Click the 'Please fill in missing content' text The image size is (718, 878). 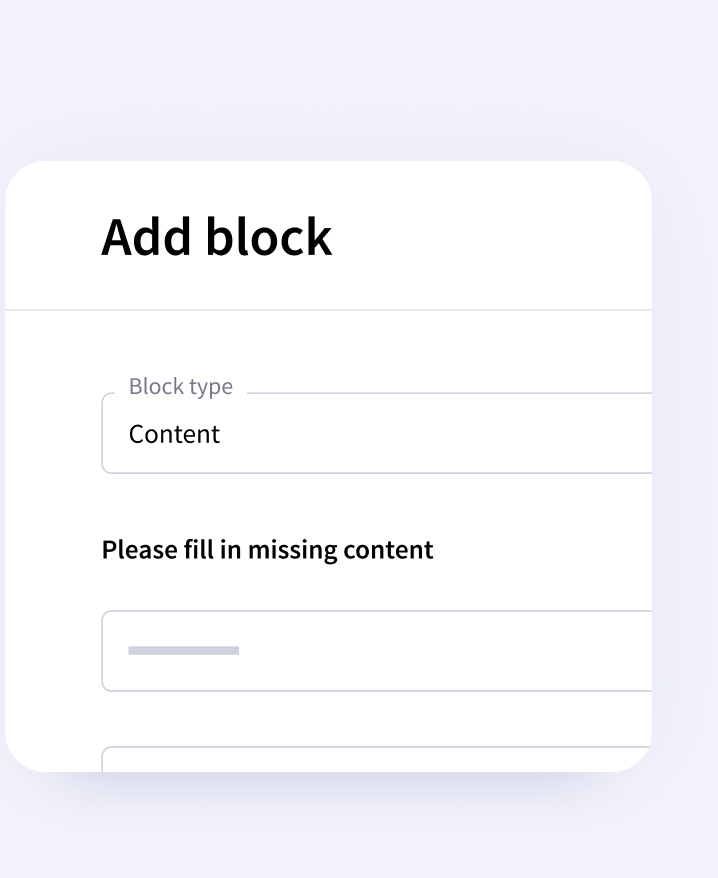click(267, 550)
